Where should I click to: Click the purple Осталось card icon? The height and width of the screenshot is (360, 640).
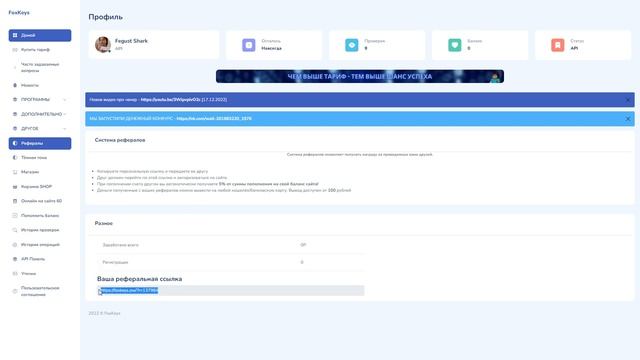tap(249, 45)
